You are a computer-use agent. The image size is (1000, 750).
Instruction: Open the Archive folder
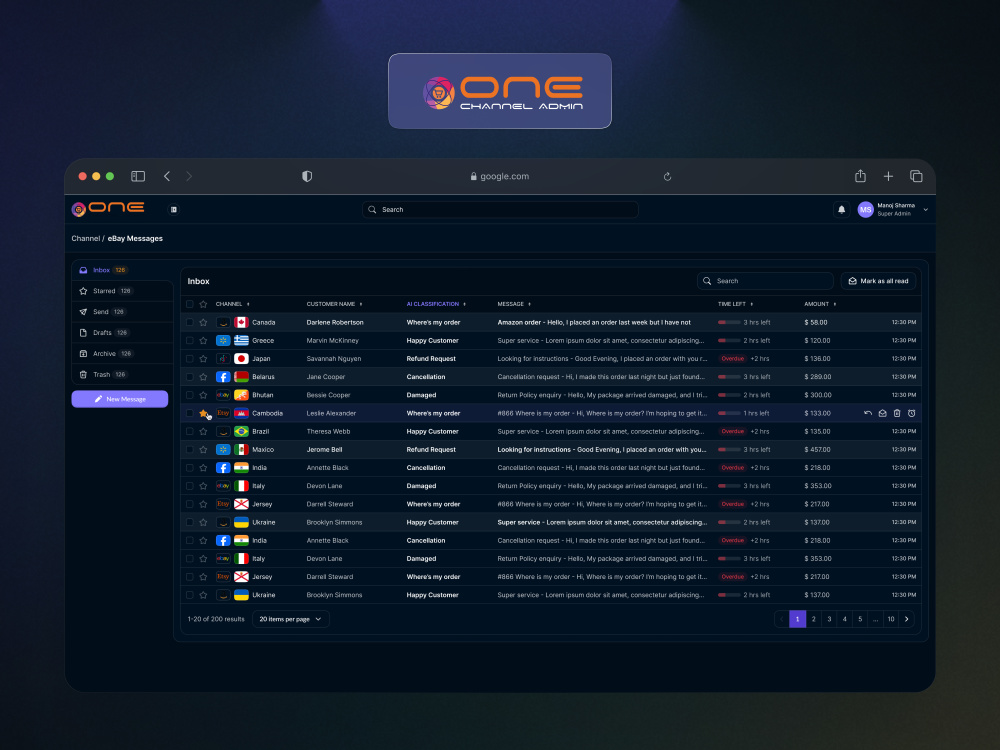click(x=122, y=353)
